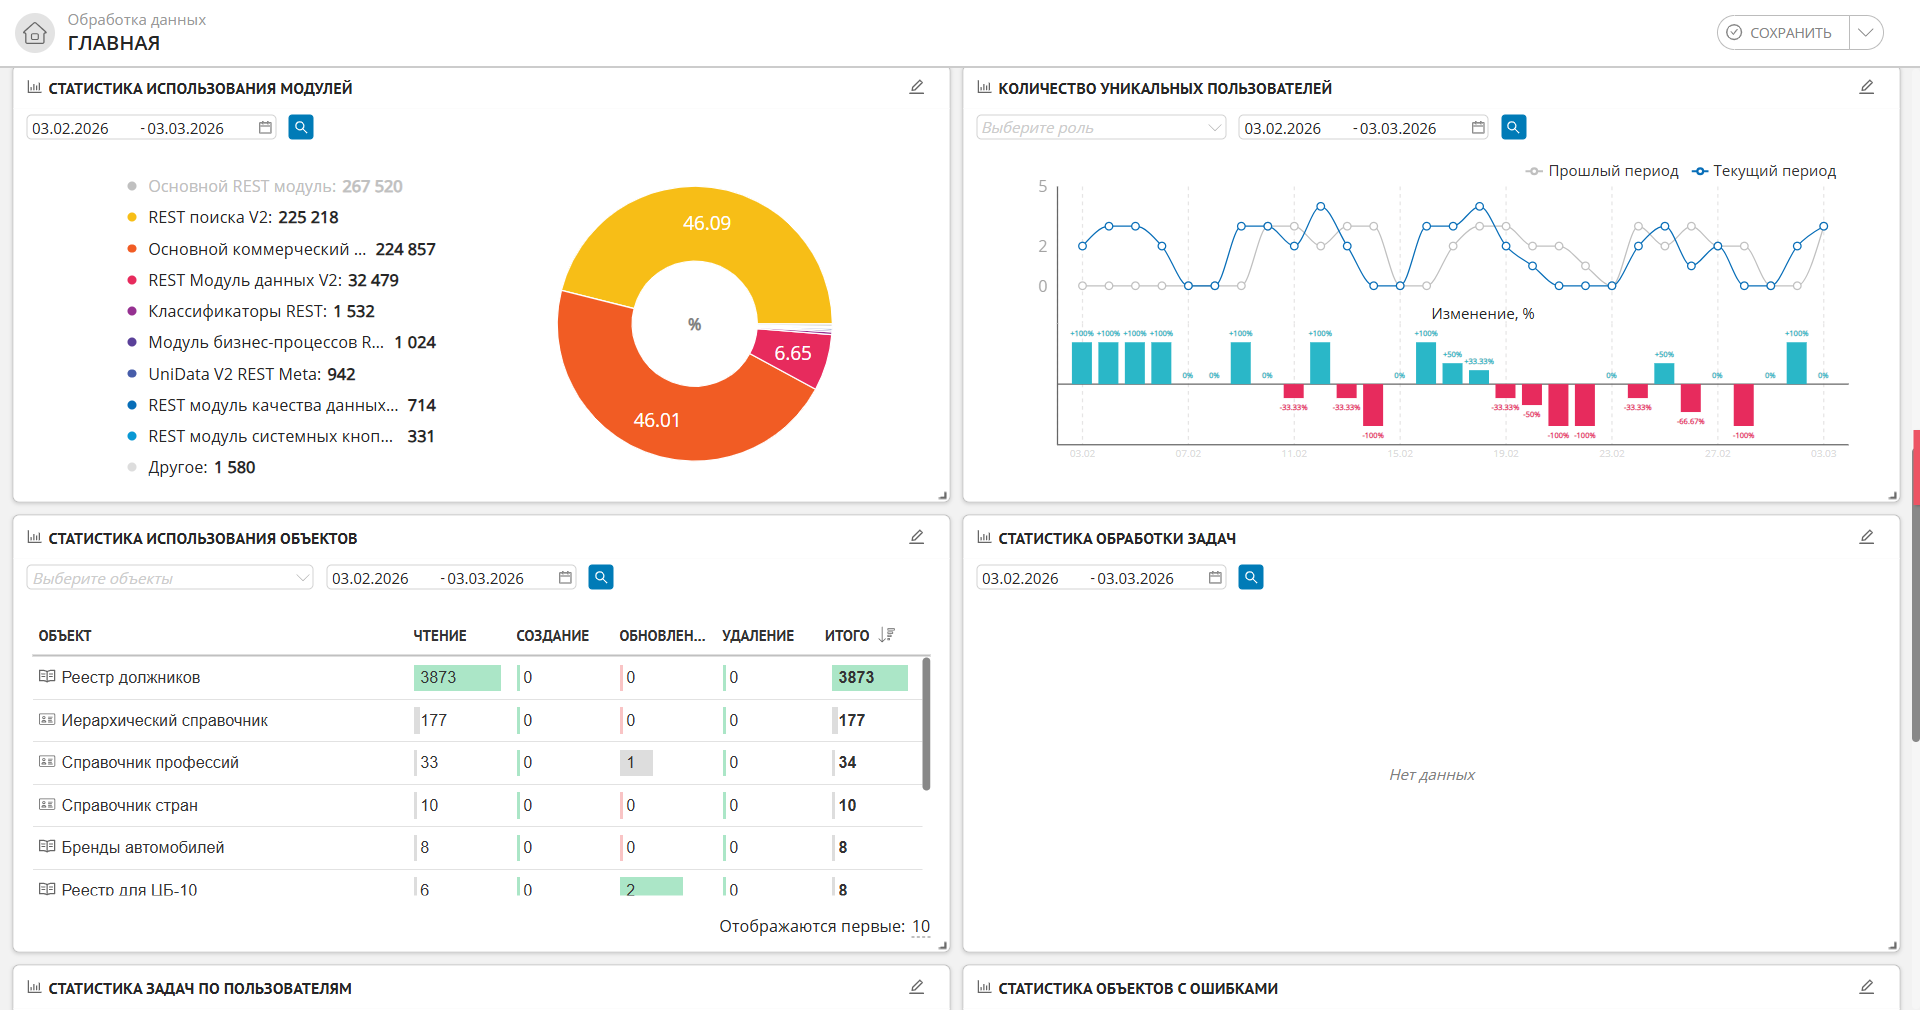Click search icon in object usage statistics
The height and width of the screenshot is (1010, 1920).
tap(601, 577)
